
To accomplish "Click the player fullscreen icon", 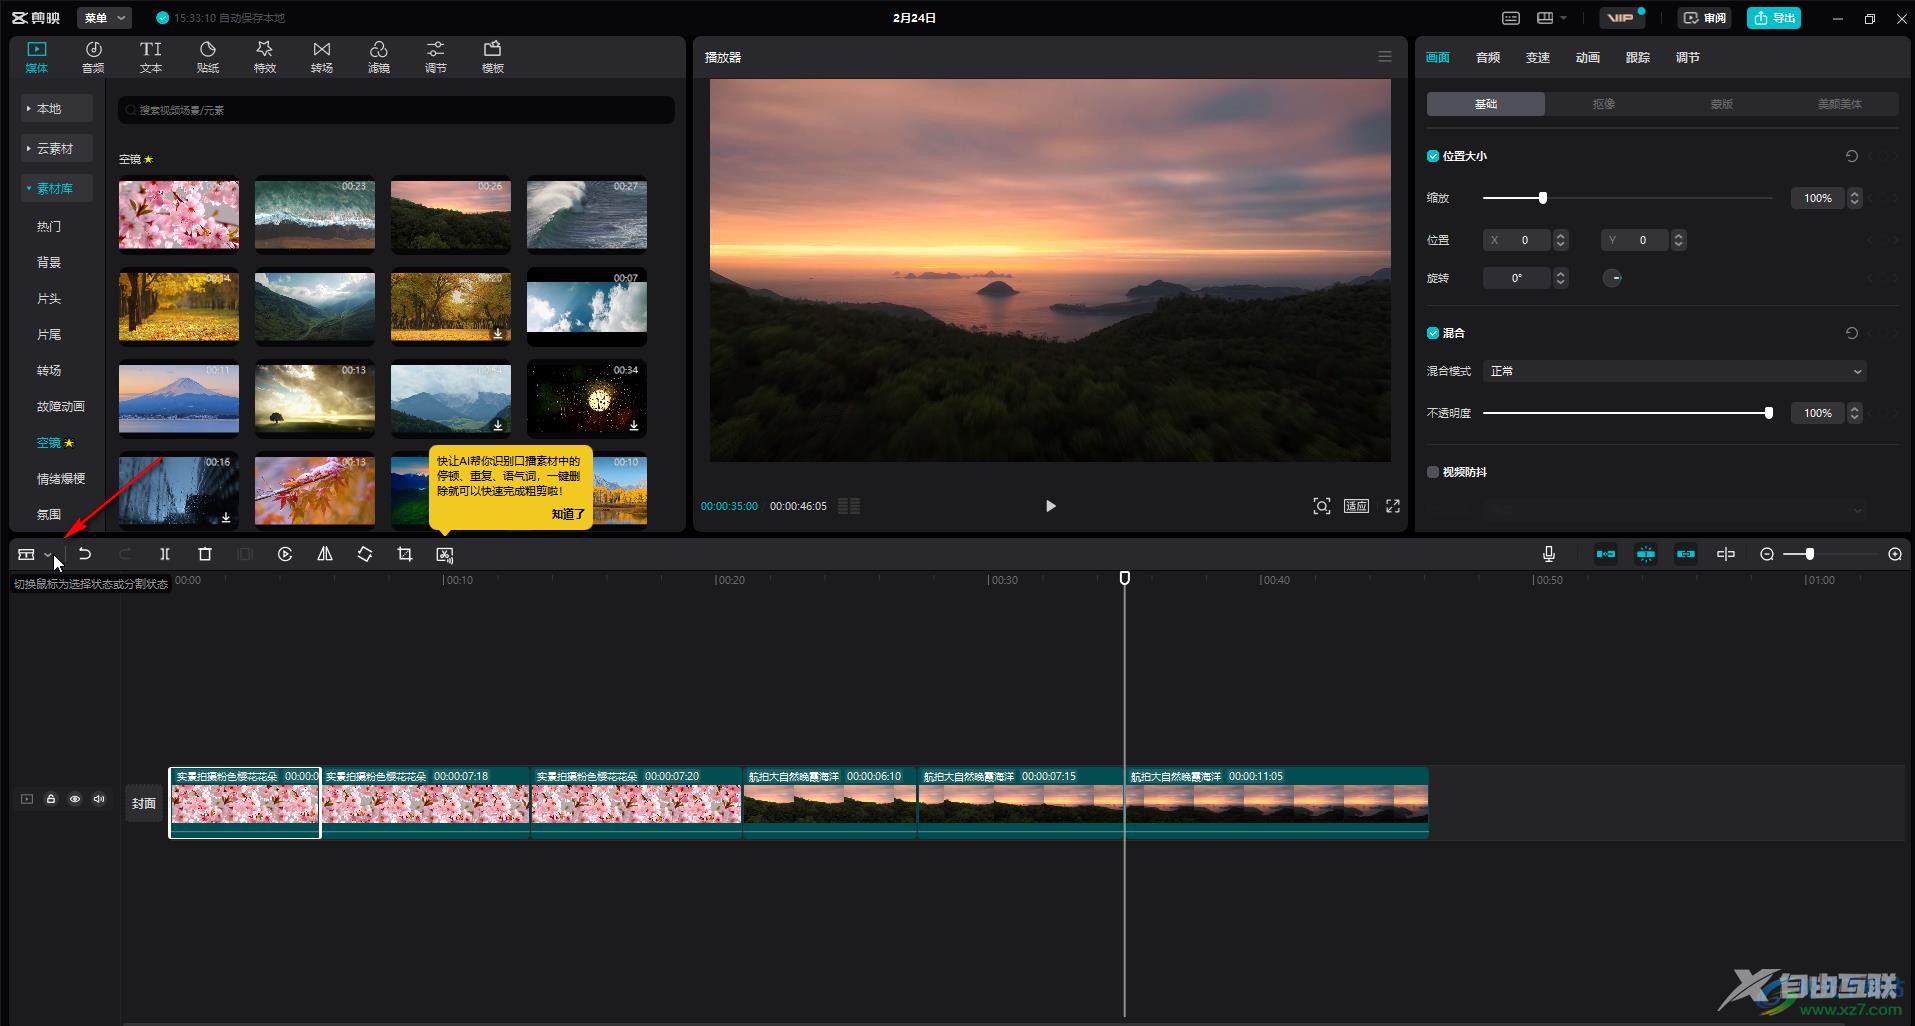I will [1393, 506].
